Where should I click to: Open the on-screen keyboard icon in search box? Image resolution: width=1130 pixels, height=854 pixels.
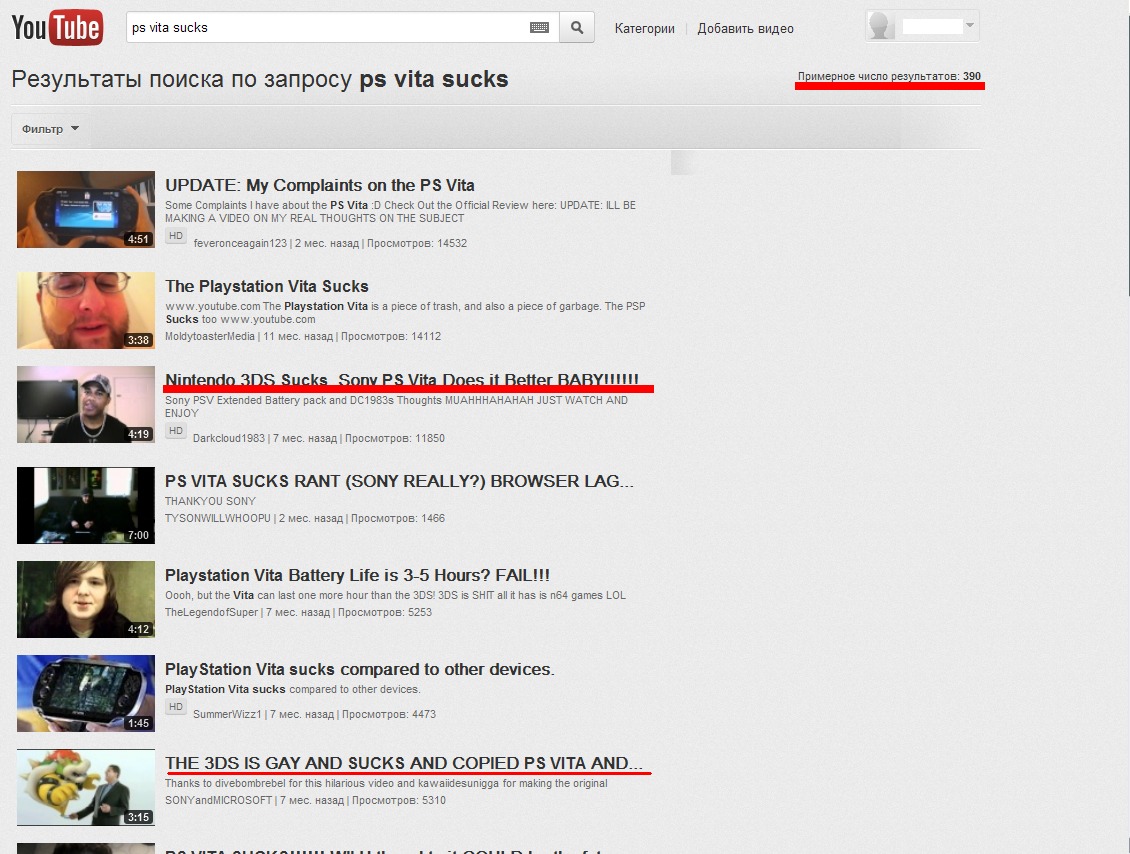540,28
